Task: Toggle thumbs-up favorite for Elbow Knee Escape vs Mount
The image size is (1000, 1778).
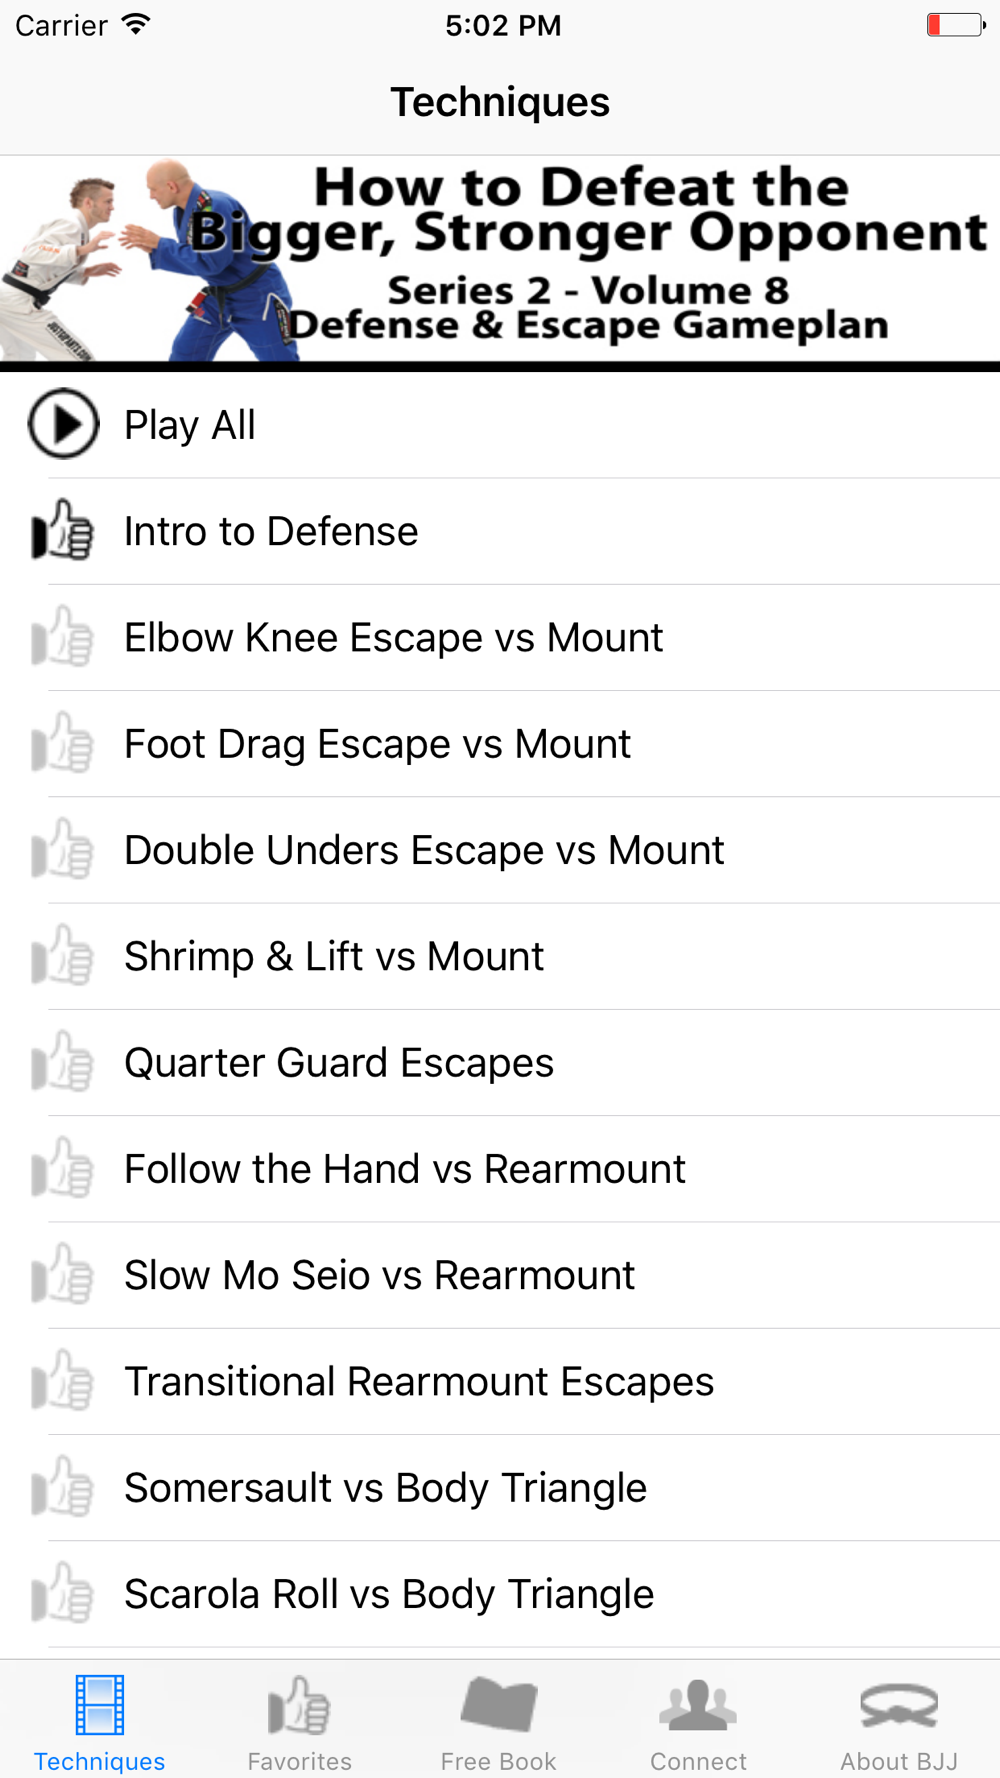Action: coord(62,636)
